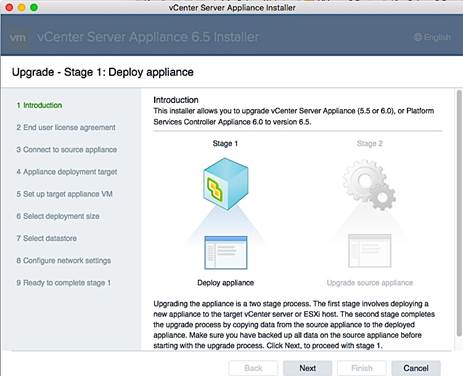Click the Stage 2 gears icon

(369, 184)
